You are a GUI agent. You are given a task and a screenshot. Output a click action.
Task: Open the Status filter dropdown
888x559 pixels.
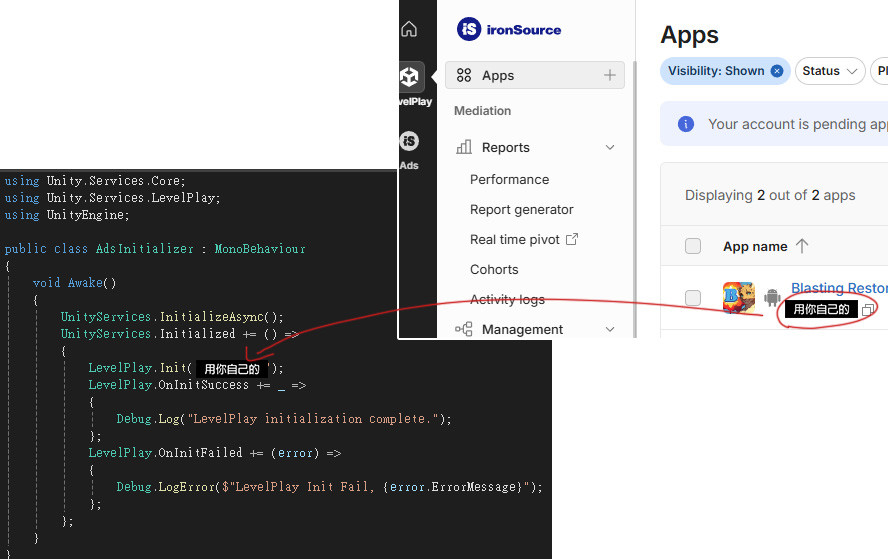pos(830,71)
